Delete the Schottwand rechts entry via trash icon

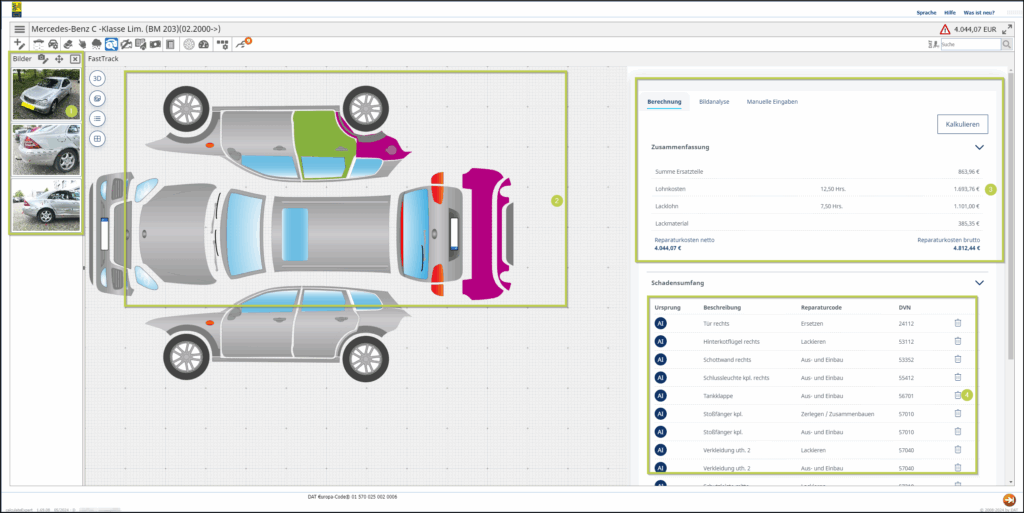[957, 359]
